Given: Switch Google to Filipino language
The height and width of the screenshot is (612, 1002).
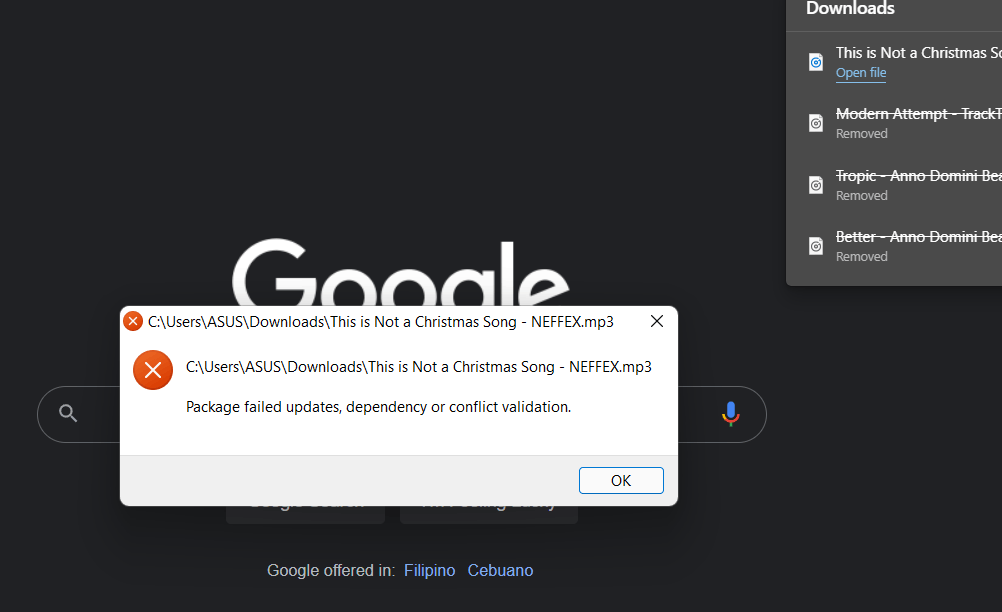Looking at the screenshot, I should pyautogui.click(x=429, y=570).
